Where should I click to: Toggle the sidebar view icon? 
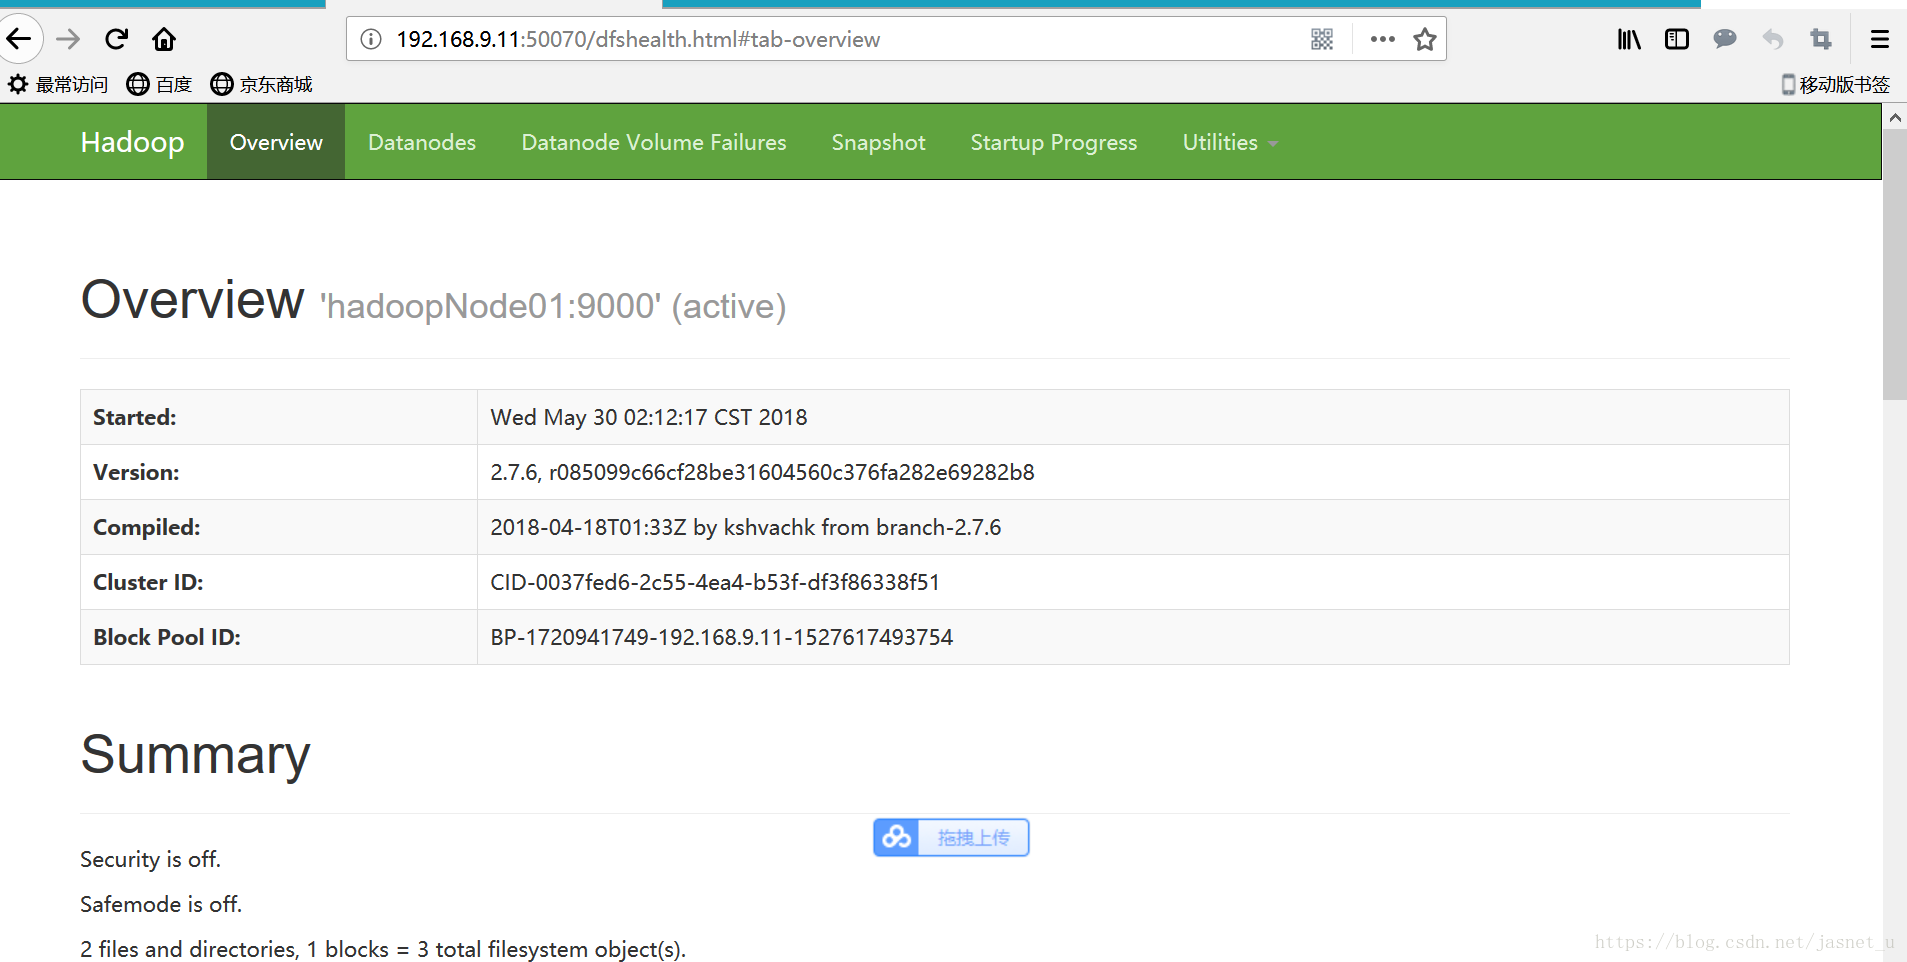coord(1677,39)
